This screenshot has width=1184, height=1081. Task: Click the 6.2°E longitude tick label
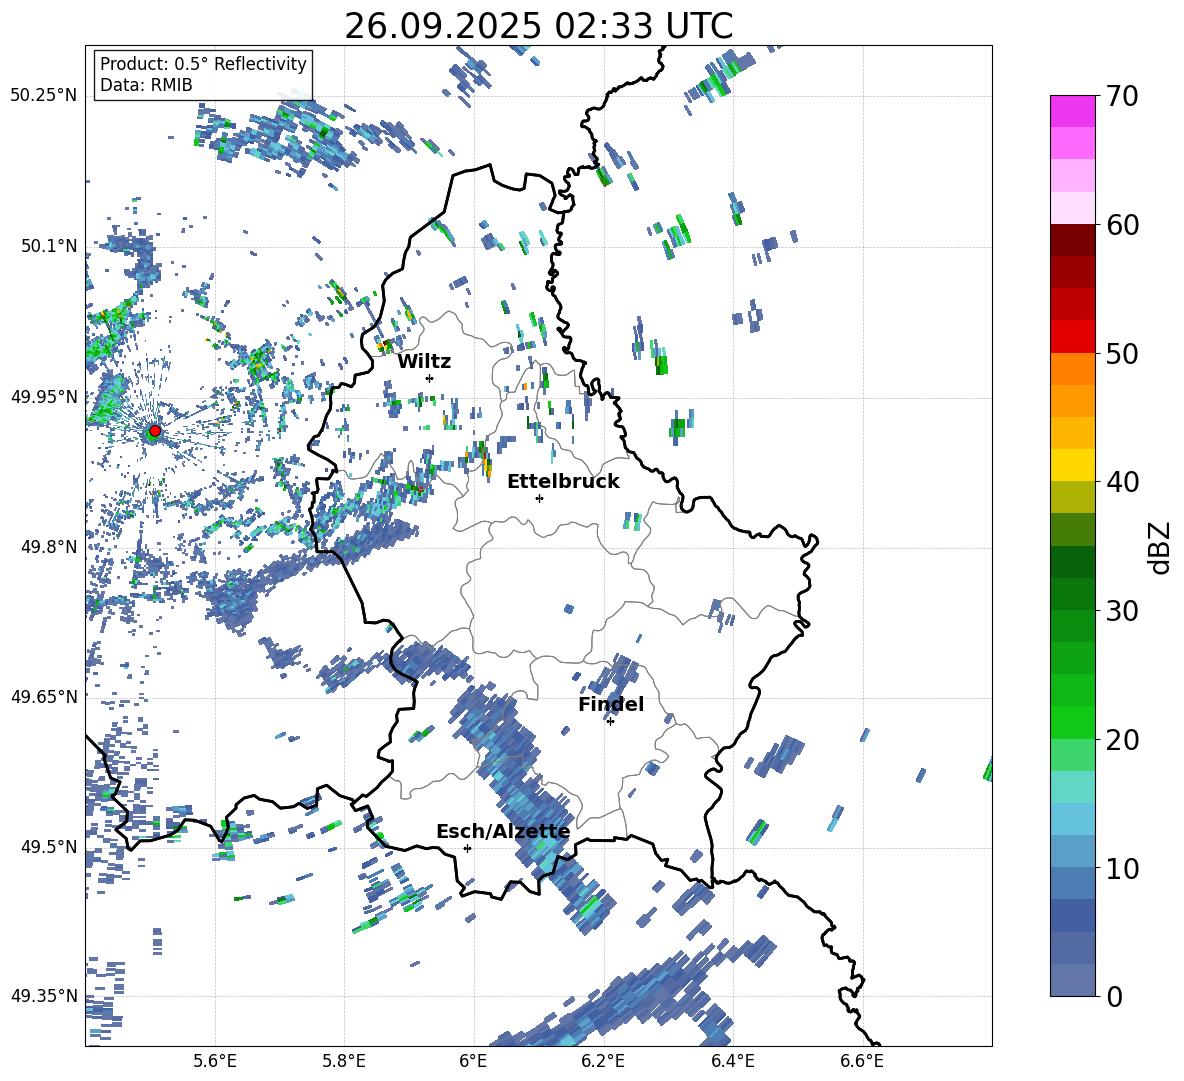click(603, 1060)
